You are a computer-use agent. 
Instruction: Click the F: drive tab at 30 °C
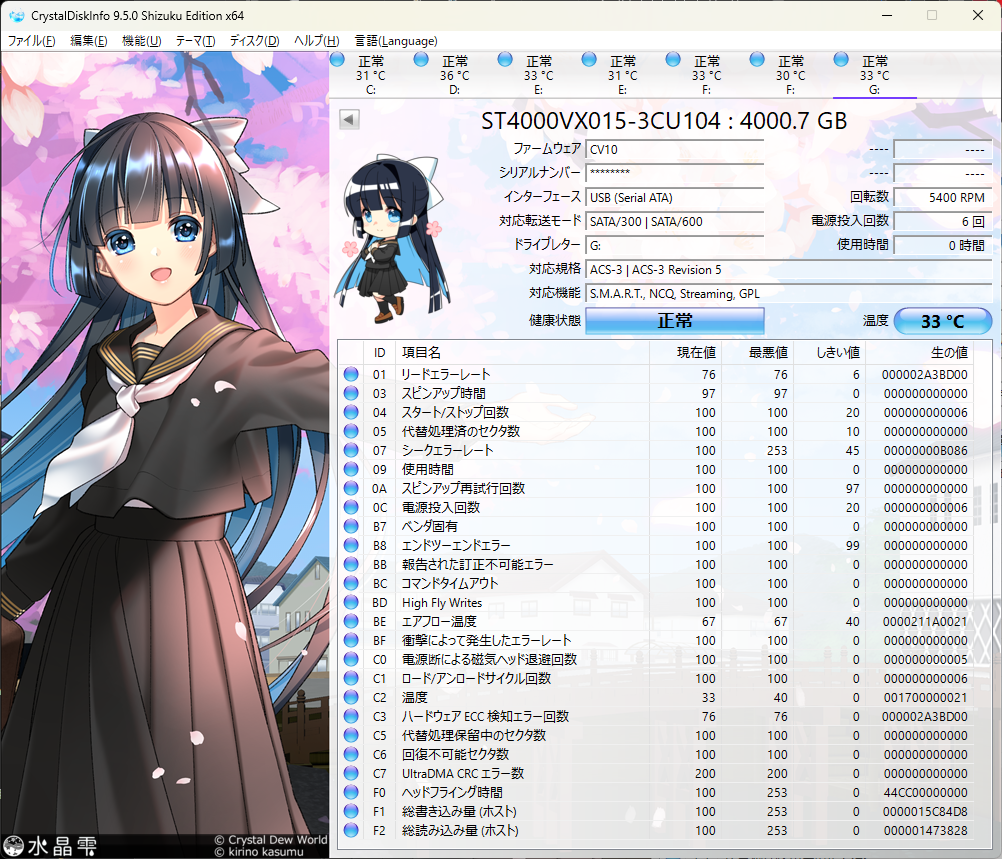coord(790,75)
